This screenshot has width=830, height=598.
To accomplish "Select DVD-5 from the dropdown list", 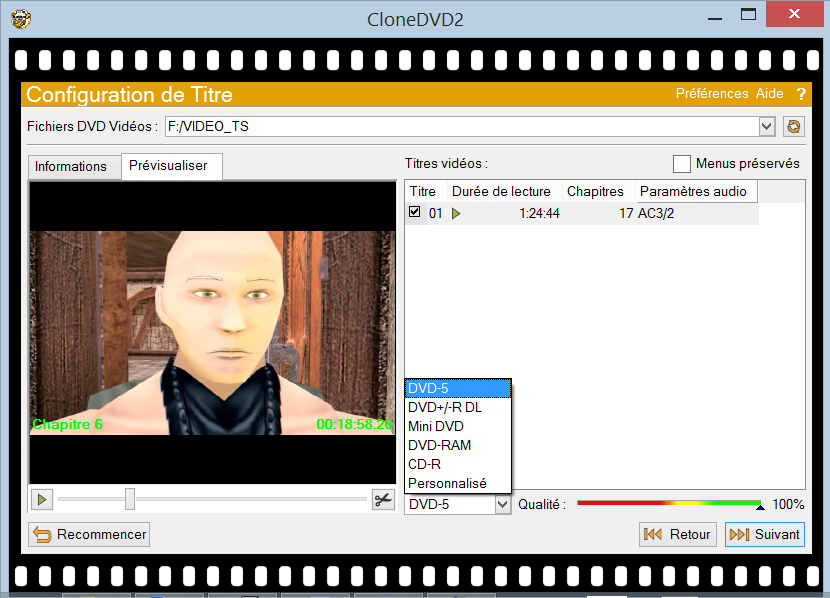I will click(458, 388).
